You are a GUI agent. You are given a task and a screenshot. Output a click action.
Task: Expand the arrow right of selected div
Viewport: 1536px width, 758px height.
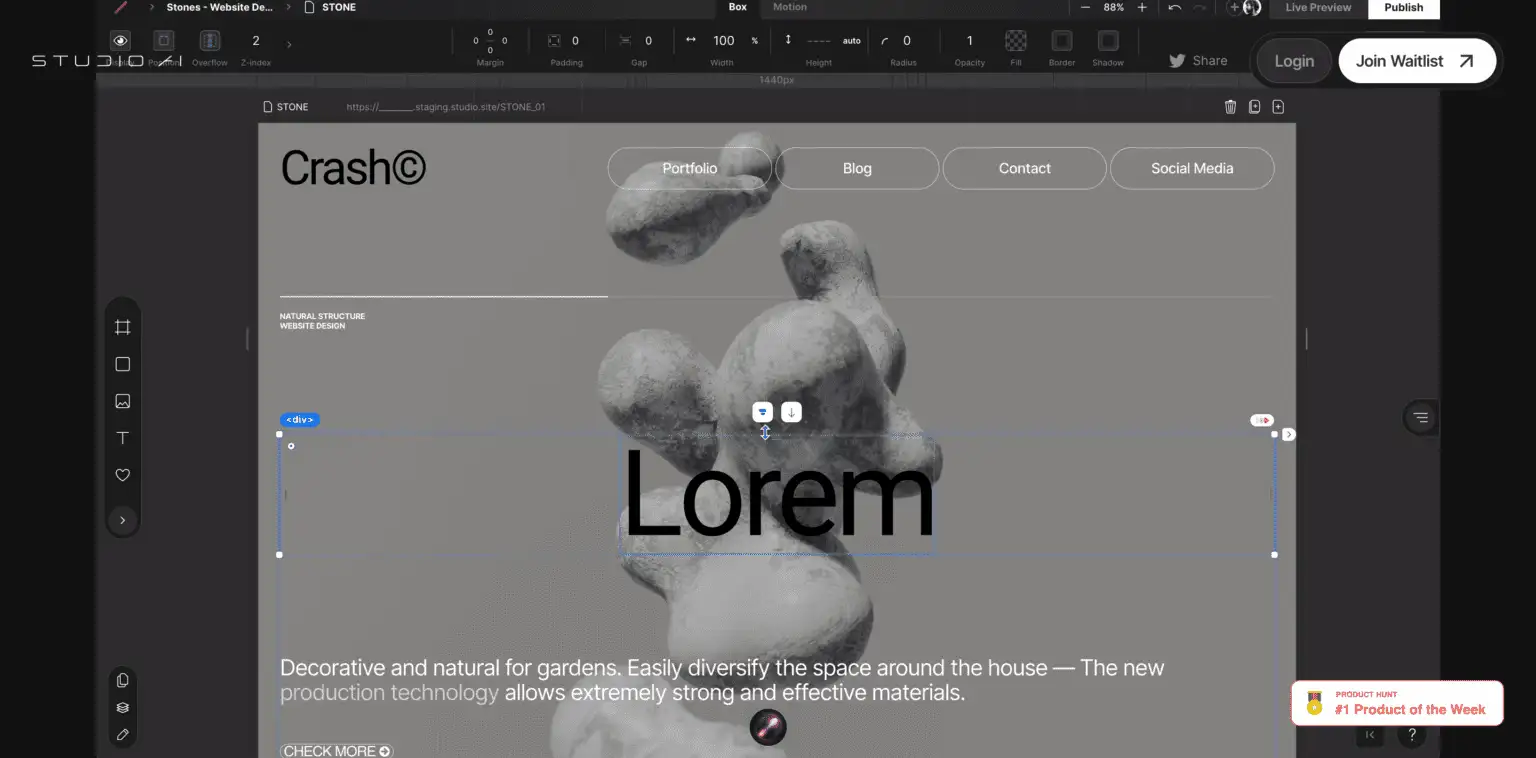tap(1289, 434)
